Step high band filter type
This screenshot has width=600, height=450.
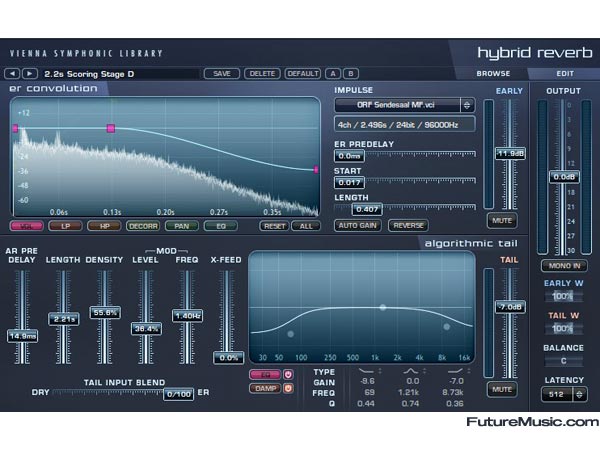(x=469, y=371)
